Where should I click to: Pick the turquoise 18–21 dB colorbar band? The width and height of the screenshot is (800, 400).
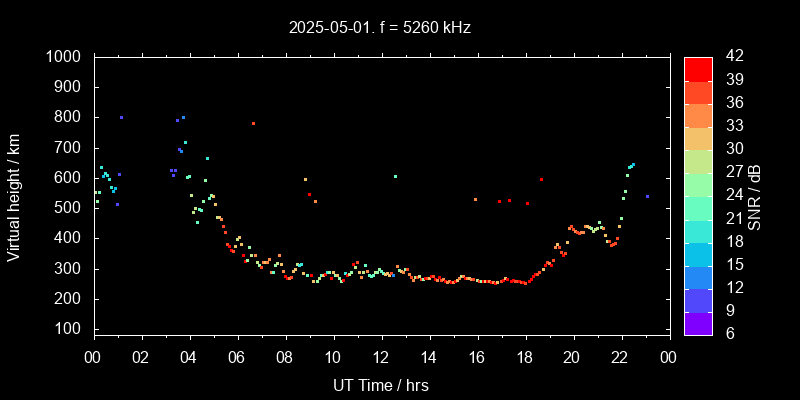pyautogui.click(x=698, y=231)
